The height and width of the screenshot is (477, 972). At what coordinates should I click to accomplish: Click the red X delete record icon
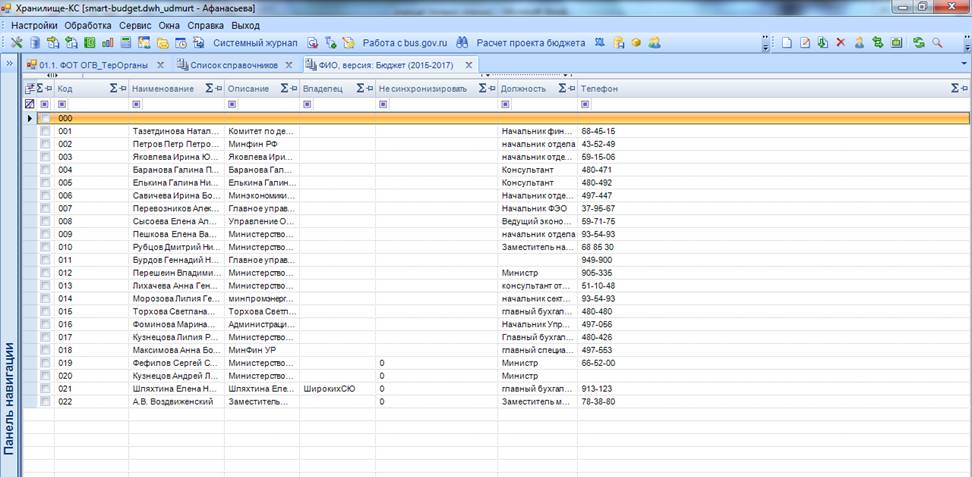click(840, 43)
